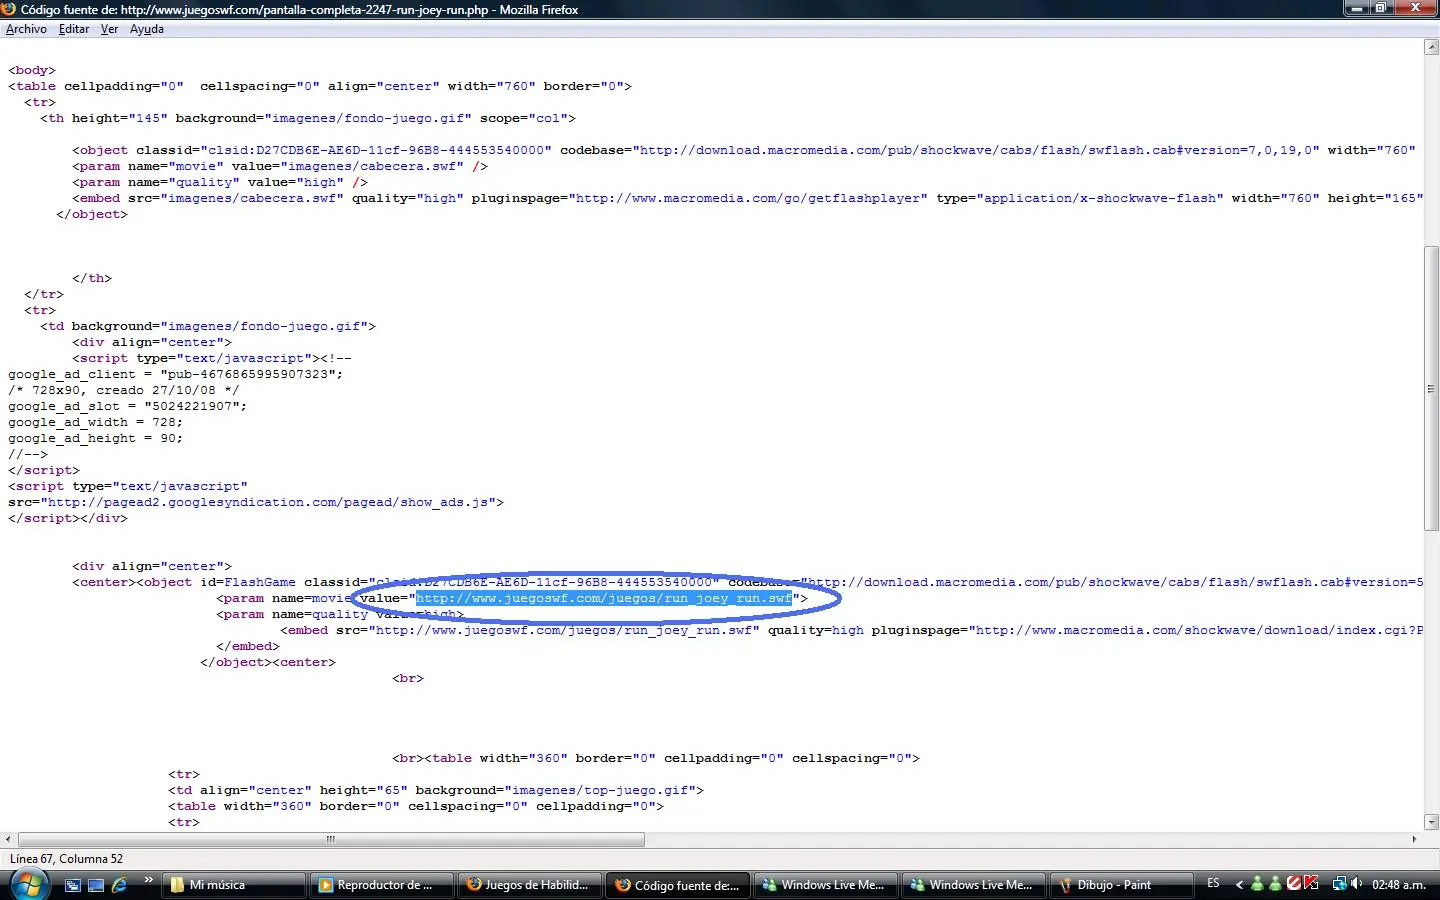Open the Editar menu
Viewport: 1440px width, 900px height.
(x=74, y=29)
